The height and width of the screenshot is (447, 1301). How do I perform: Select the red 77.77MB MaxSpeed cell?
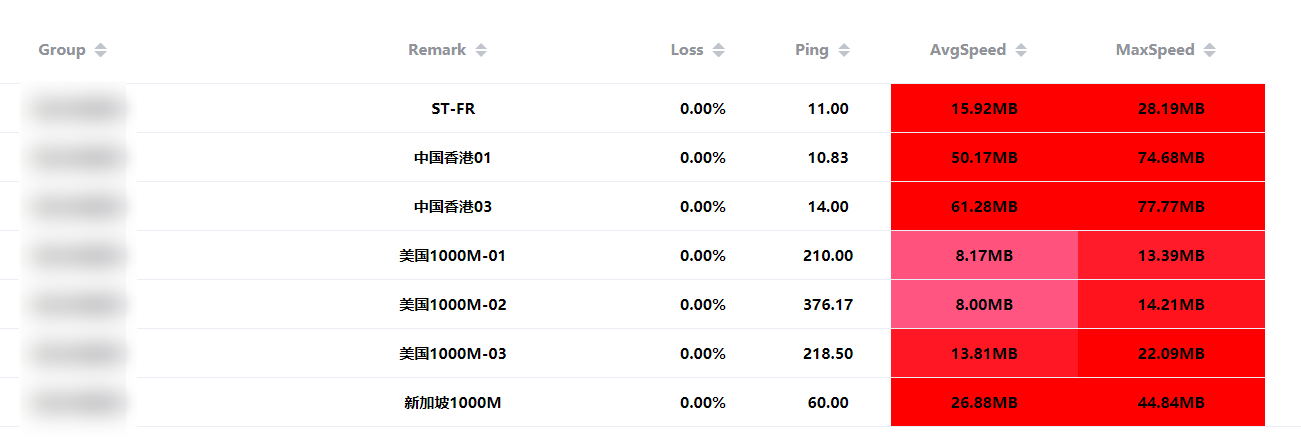pyautogui.click(x=1171, y=206)
